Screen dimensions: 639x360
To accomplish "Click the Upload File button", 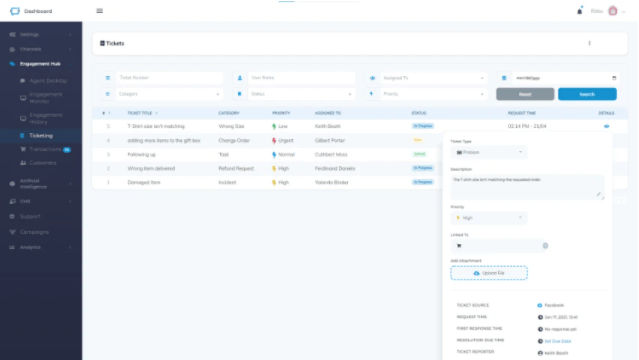I will 489,273.
